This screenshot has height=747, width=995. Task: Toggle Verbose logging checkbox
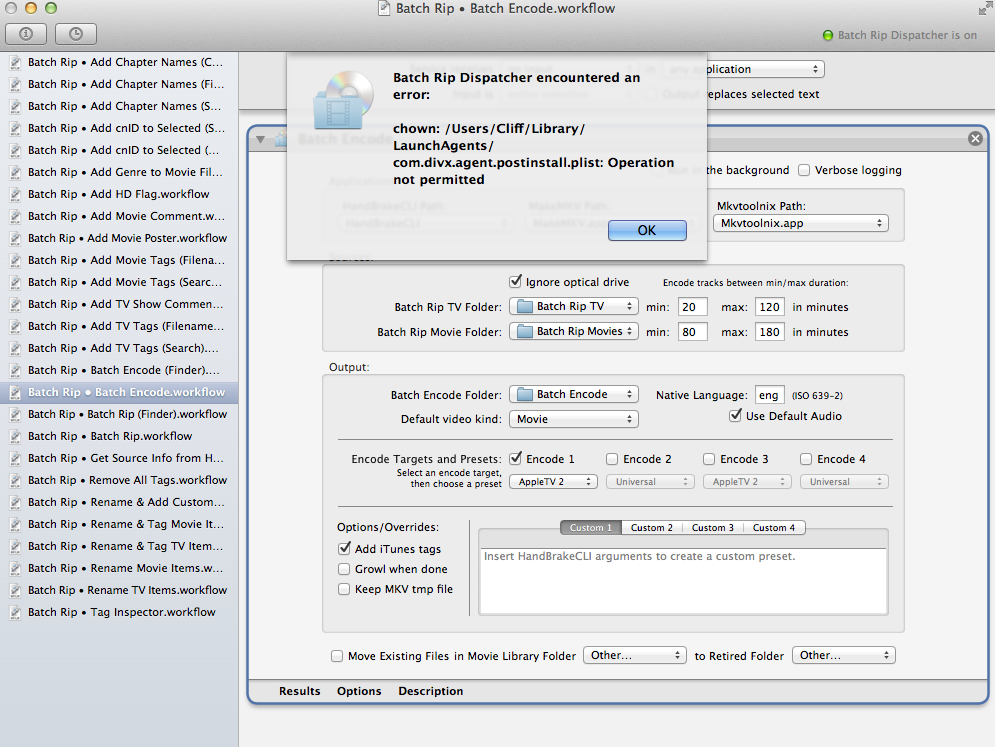click(x=804, y=170)
